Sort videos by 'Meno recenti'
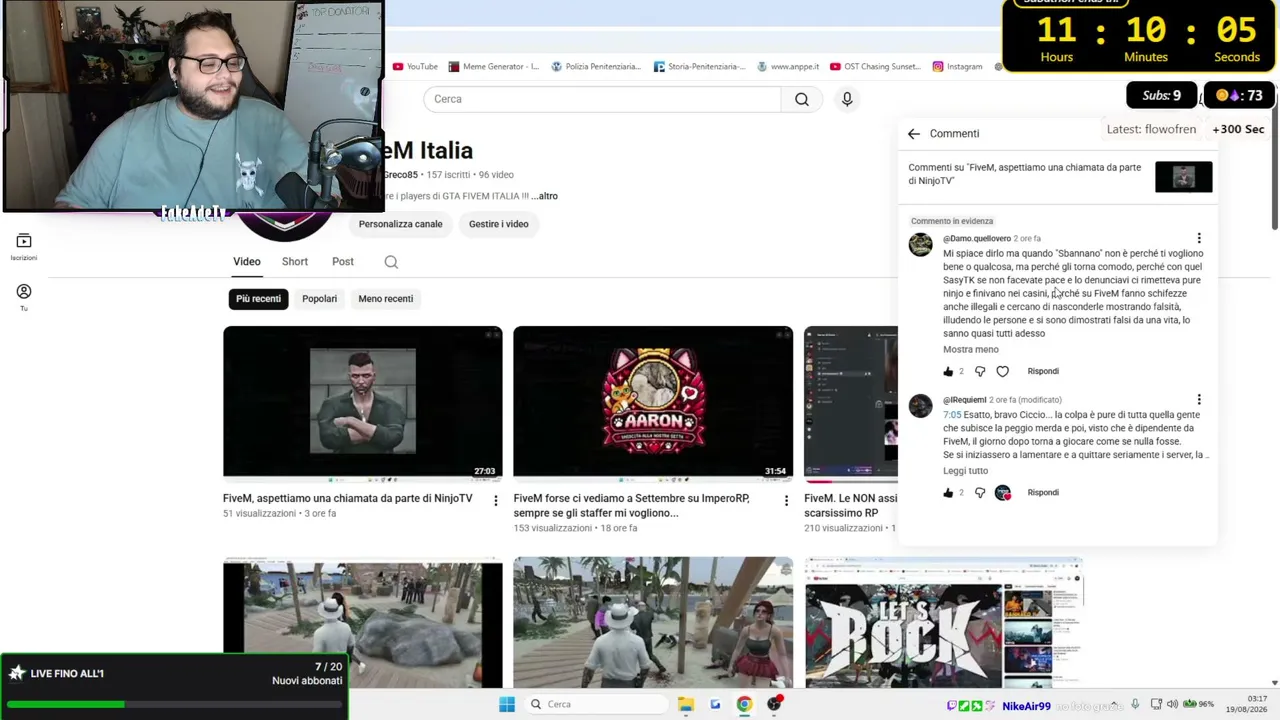 pyautogui.click(x=385, y=299)
